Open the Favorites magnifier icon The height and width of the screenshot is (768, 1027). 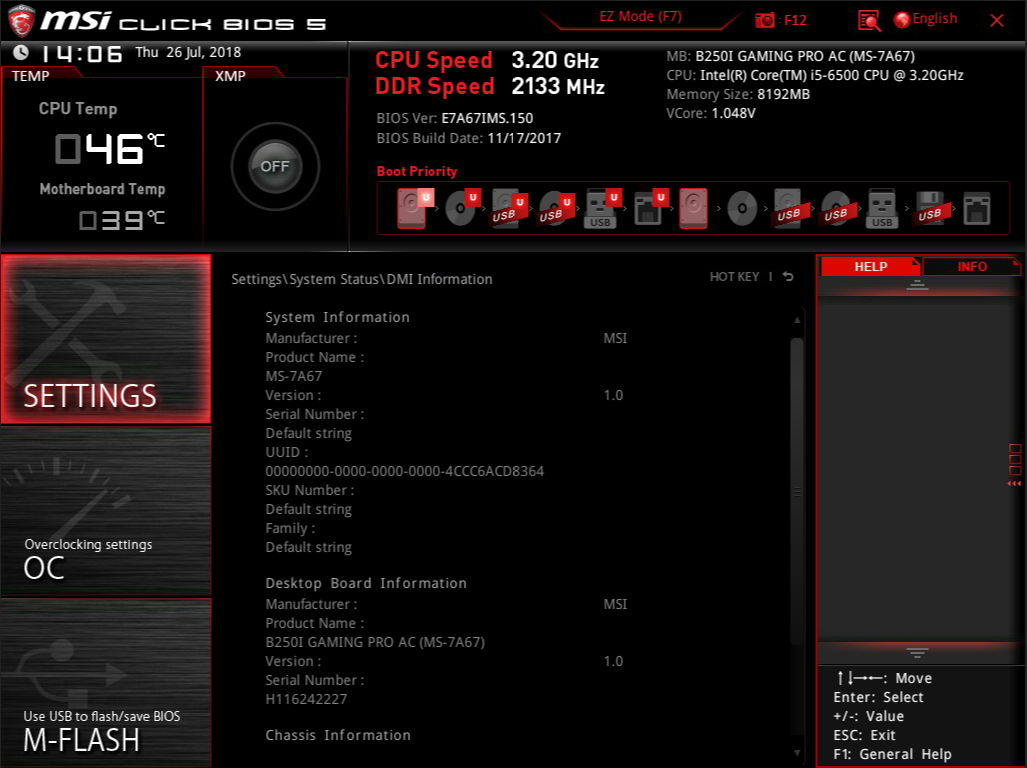869,19
